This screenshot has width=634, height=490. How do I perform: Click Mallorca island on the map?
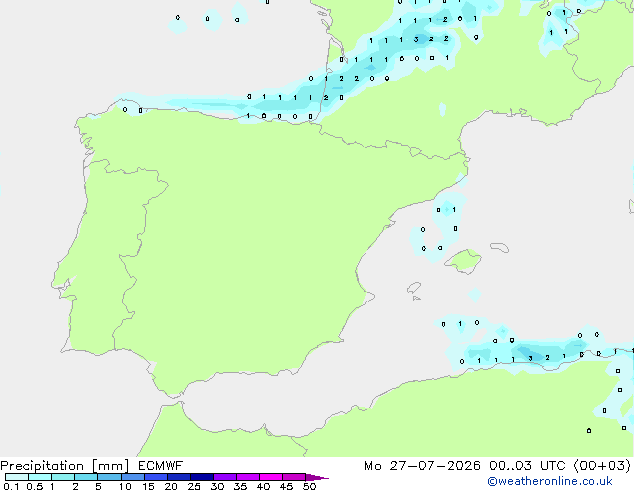463,261
